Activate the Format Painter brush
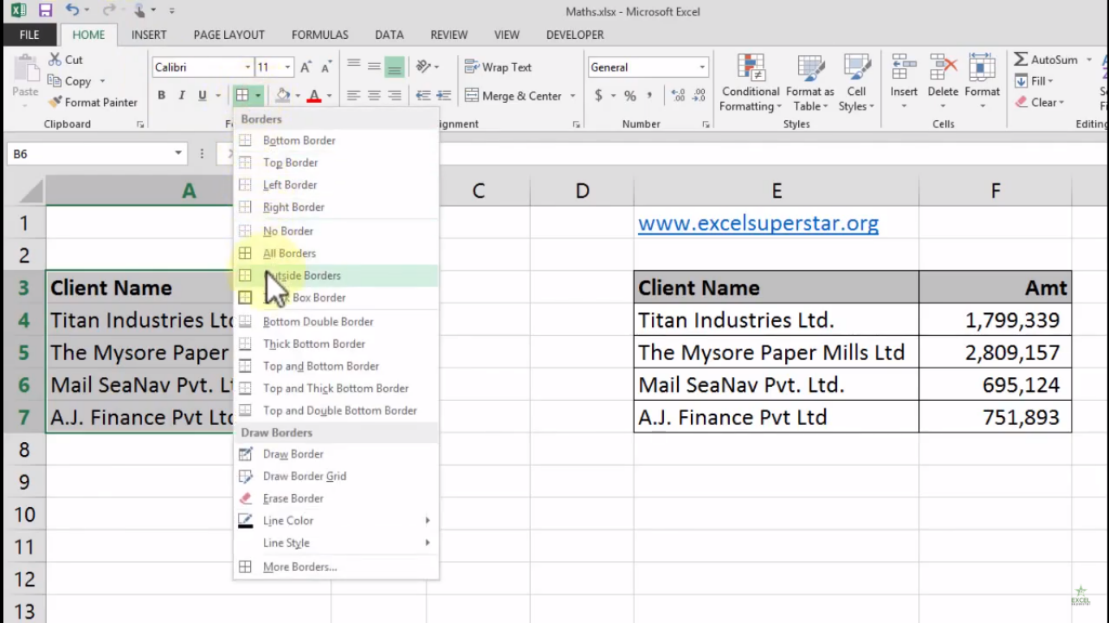The height and width of the screenshot is (623, 1109). pos(93,103)
